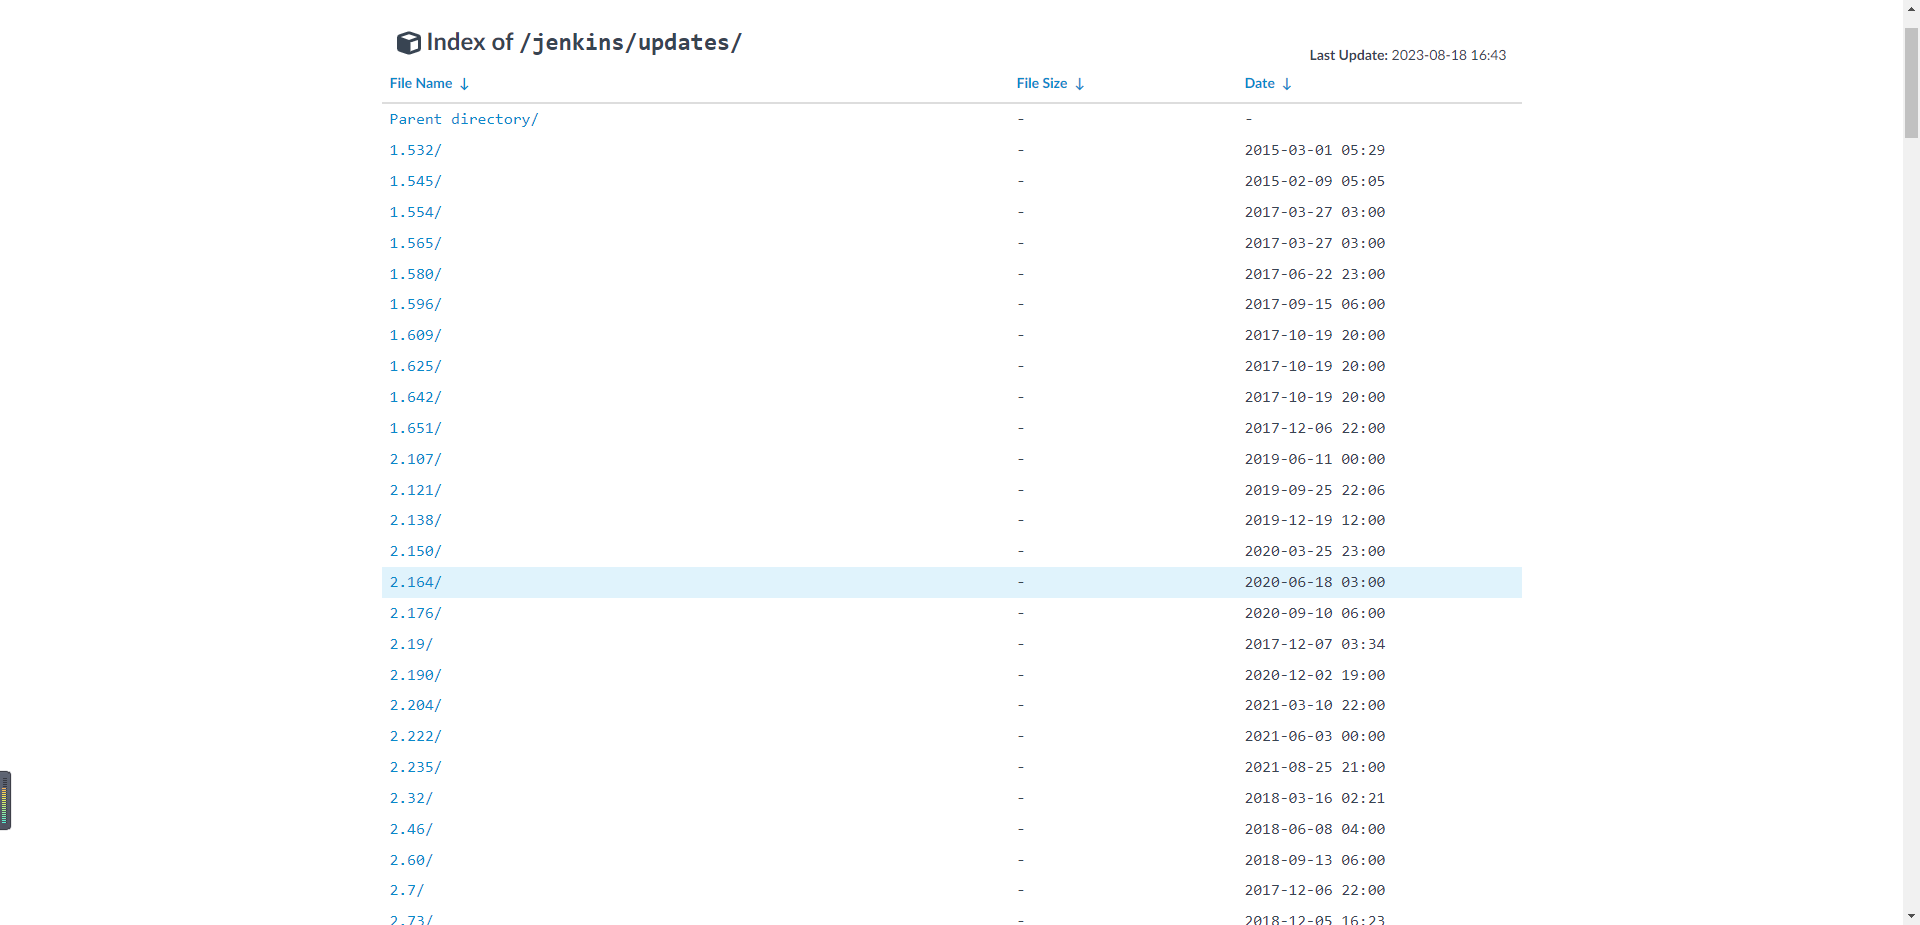Viewport: 1920px width, 925px height.
Task: Click the scrollbar up arrow
Action: coord(1911,8)
